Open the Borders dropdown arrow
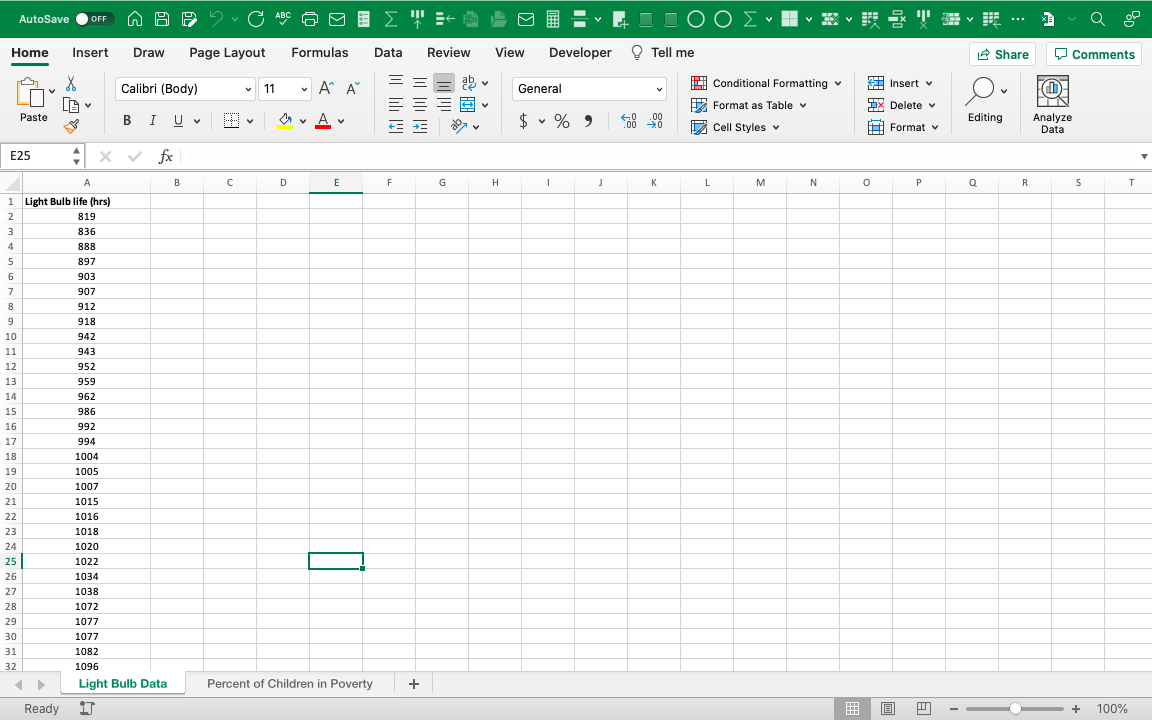Screen dimensions: 1152x720 click(x=250, y=121)
